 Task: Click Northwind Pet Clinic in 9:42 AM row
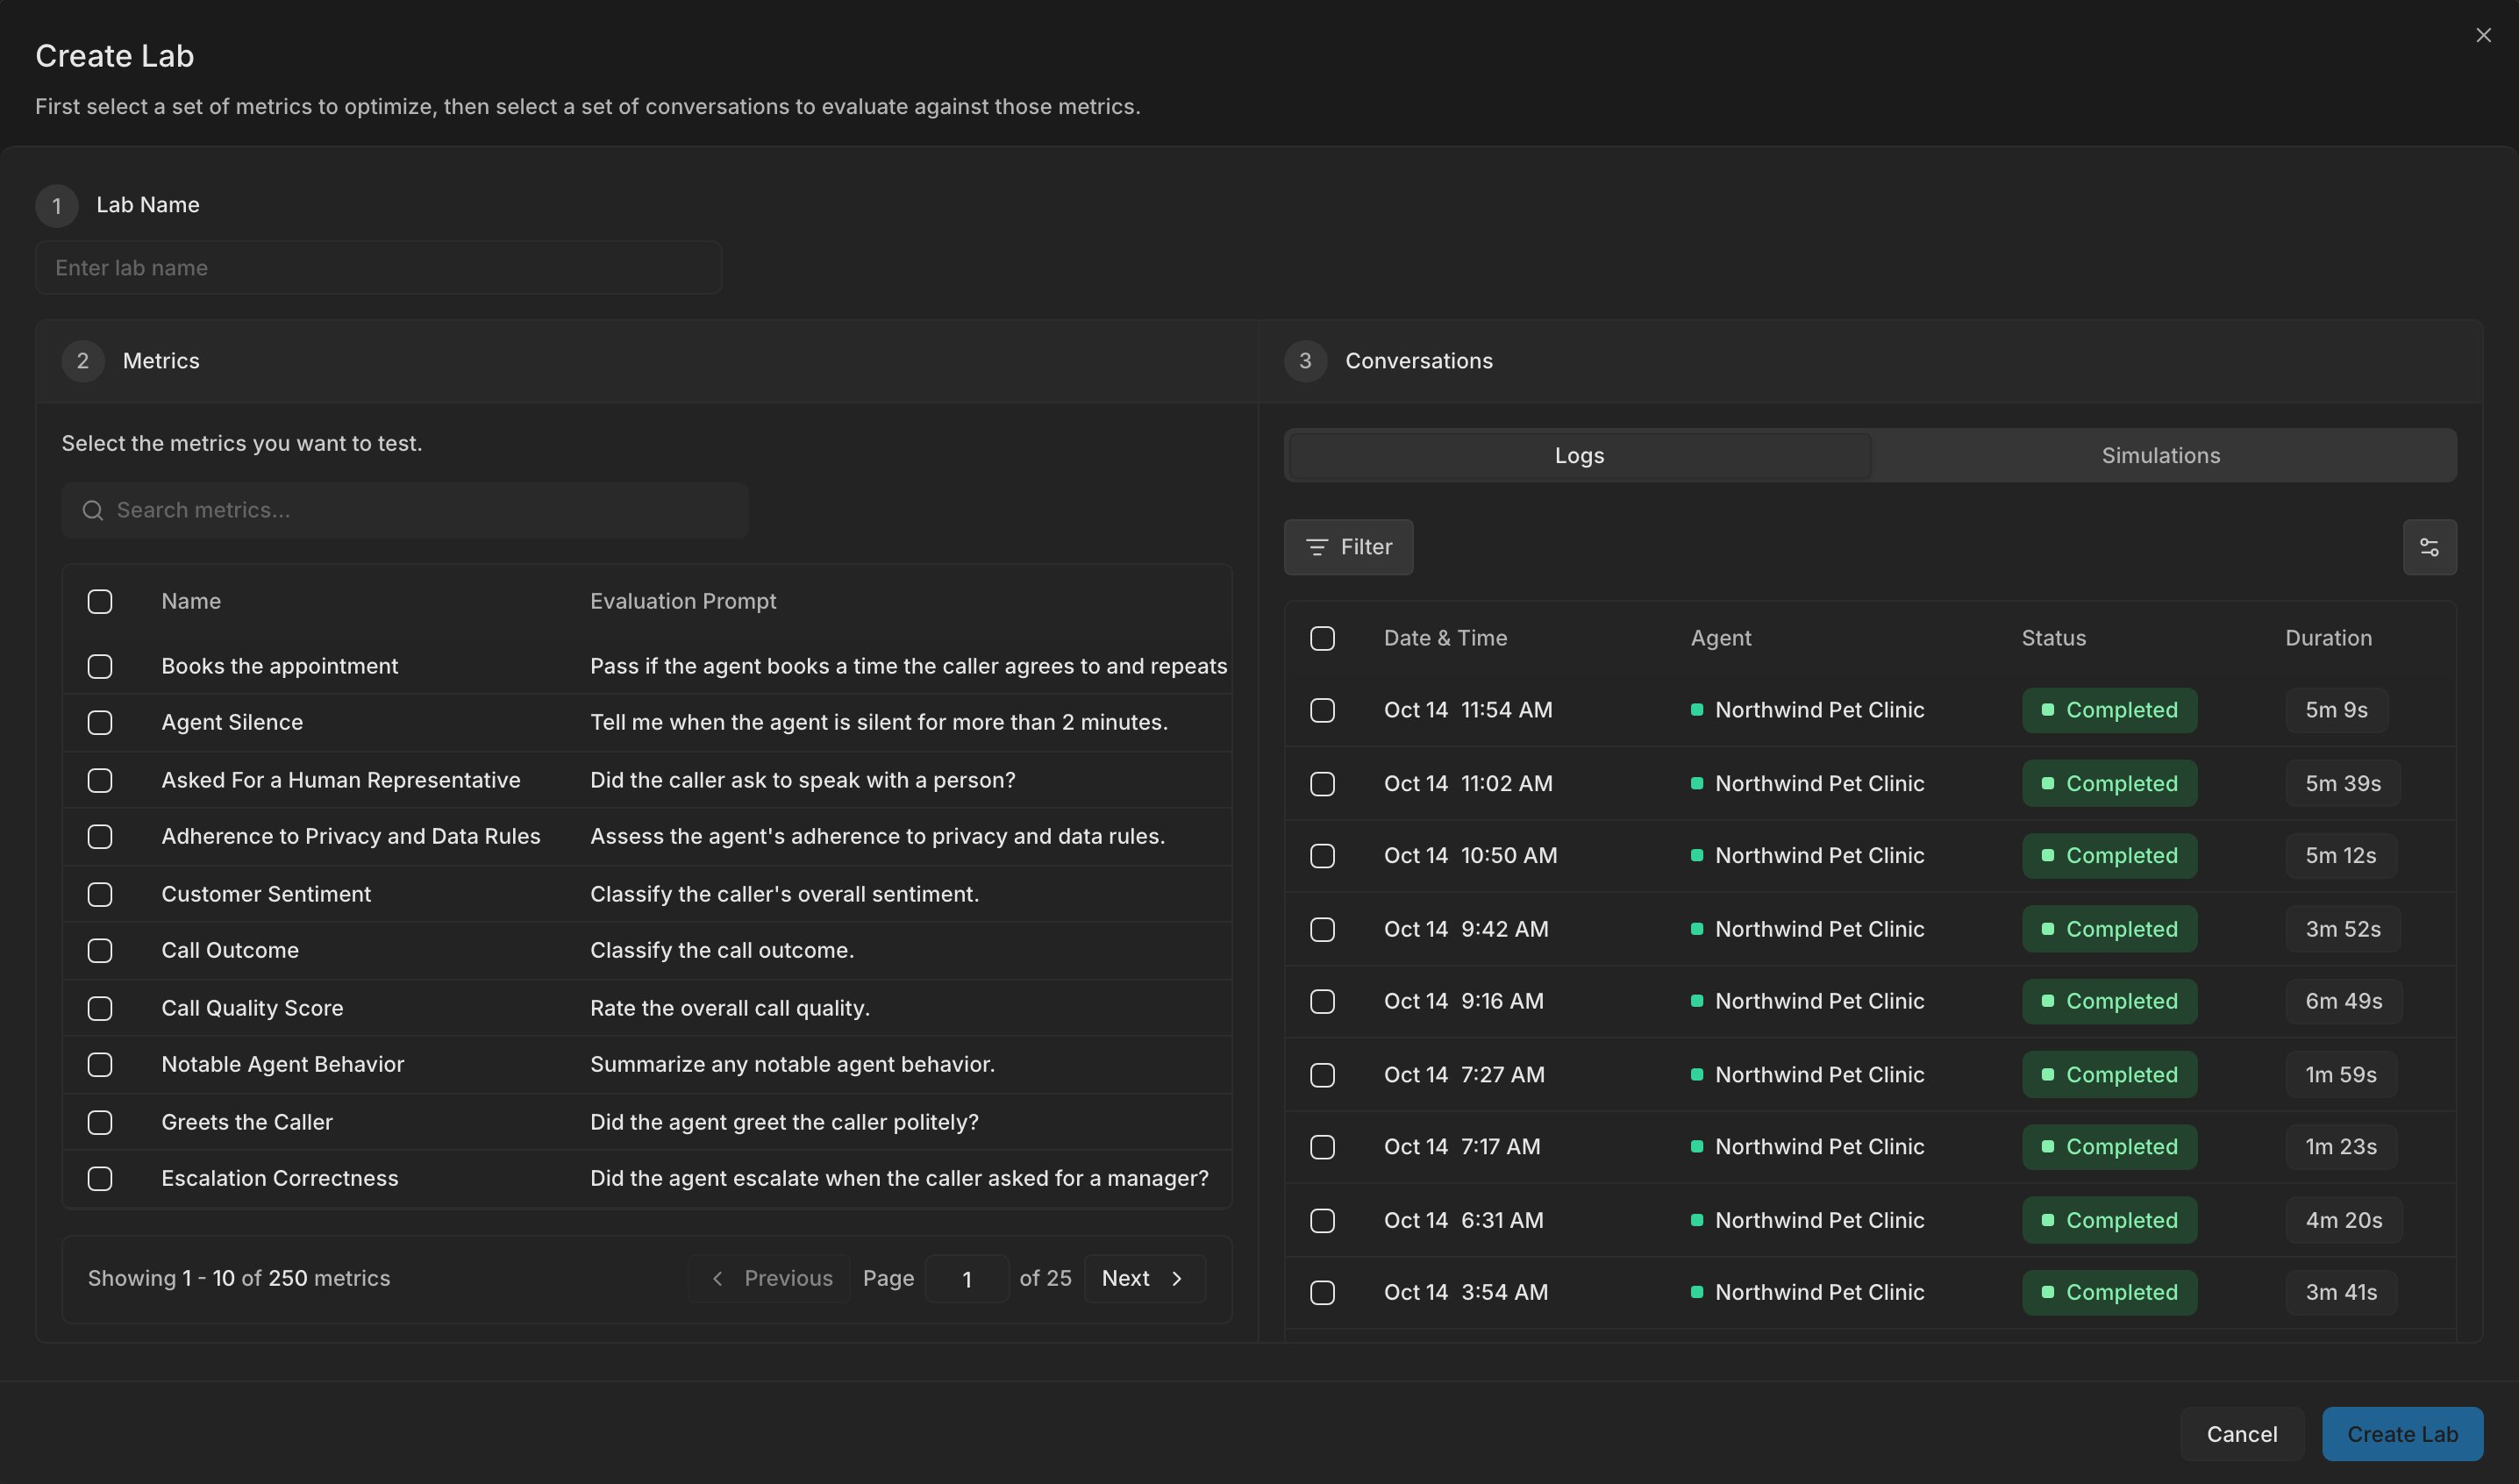tap(1819, 929)
